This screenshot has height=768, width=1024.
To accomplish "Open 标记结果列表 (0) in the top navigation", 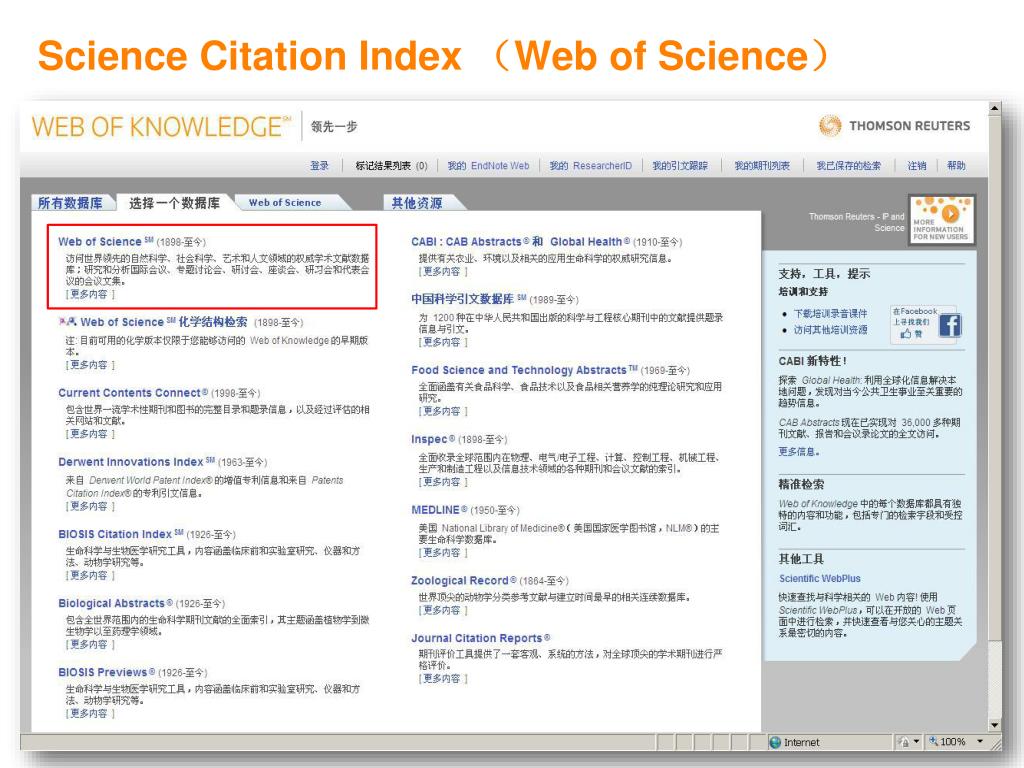I will (x=391, y=166).
